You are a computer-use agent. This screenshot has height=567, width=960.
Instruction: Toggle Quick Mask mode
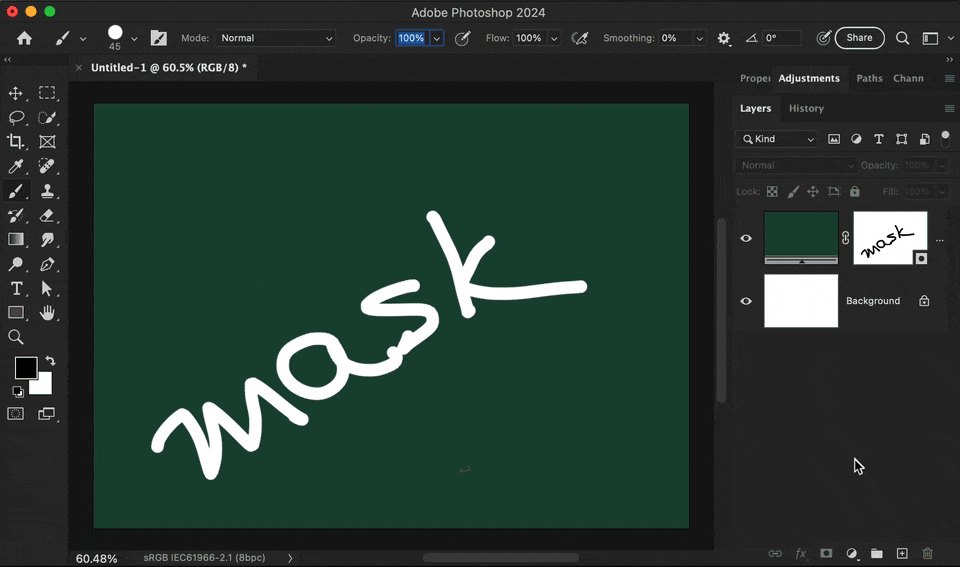[16, 414]
